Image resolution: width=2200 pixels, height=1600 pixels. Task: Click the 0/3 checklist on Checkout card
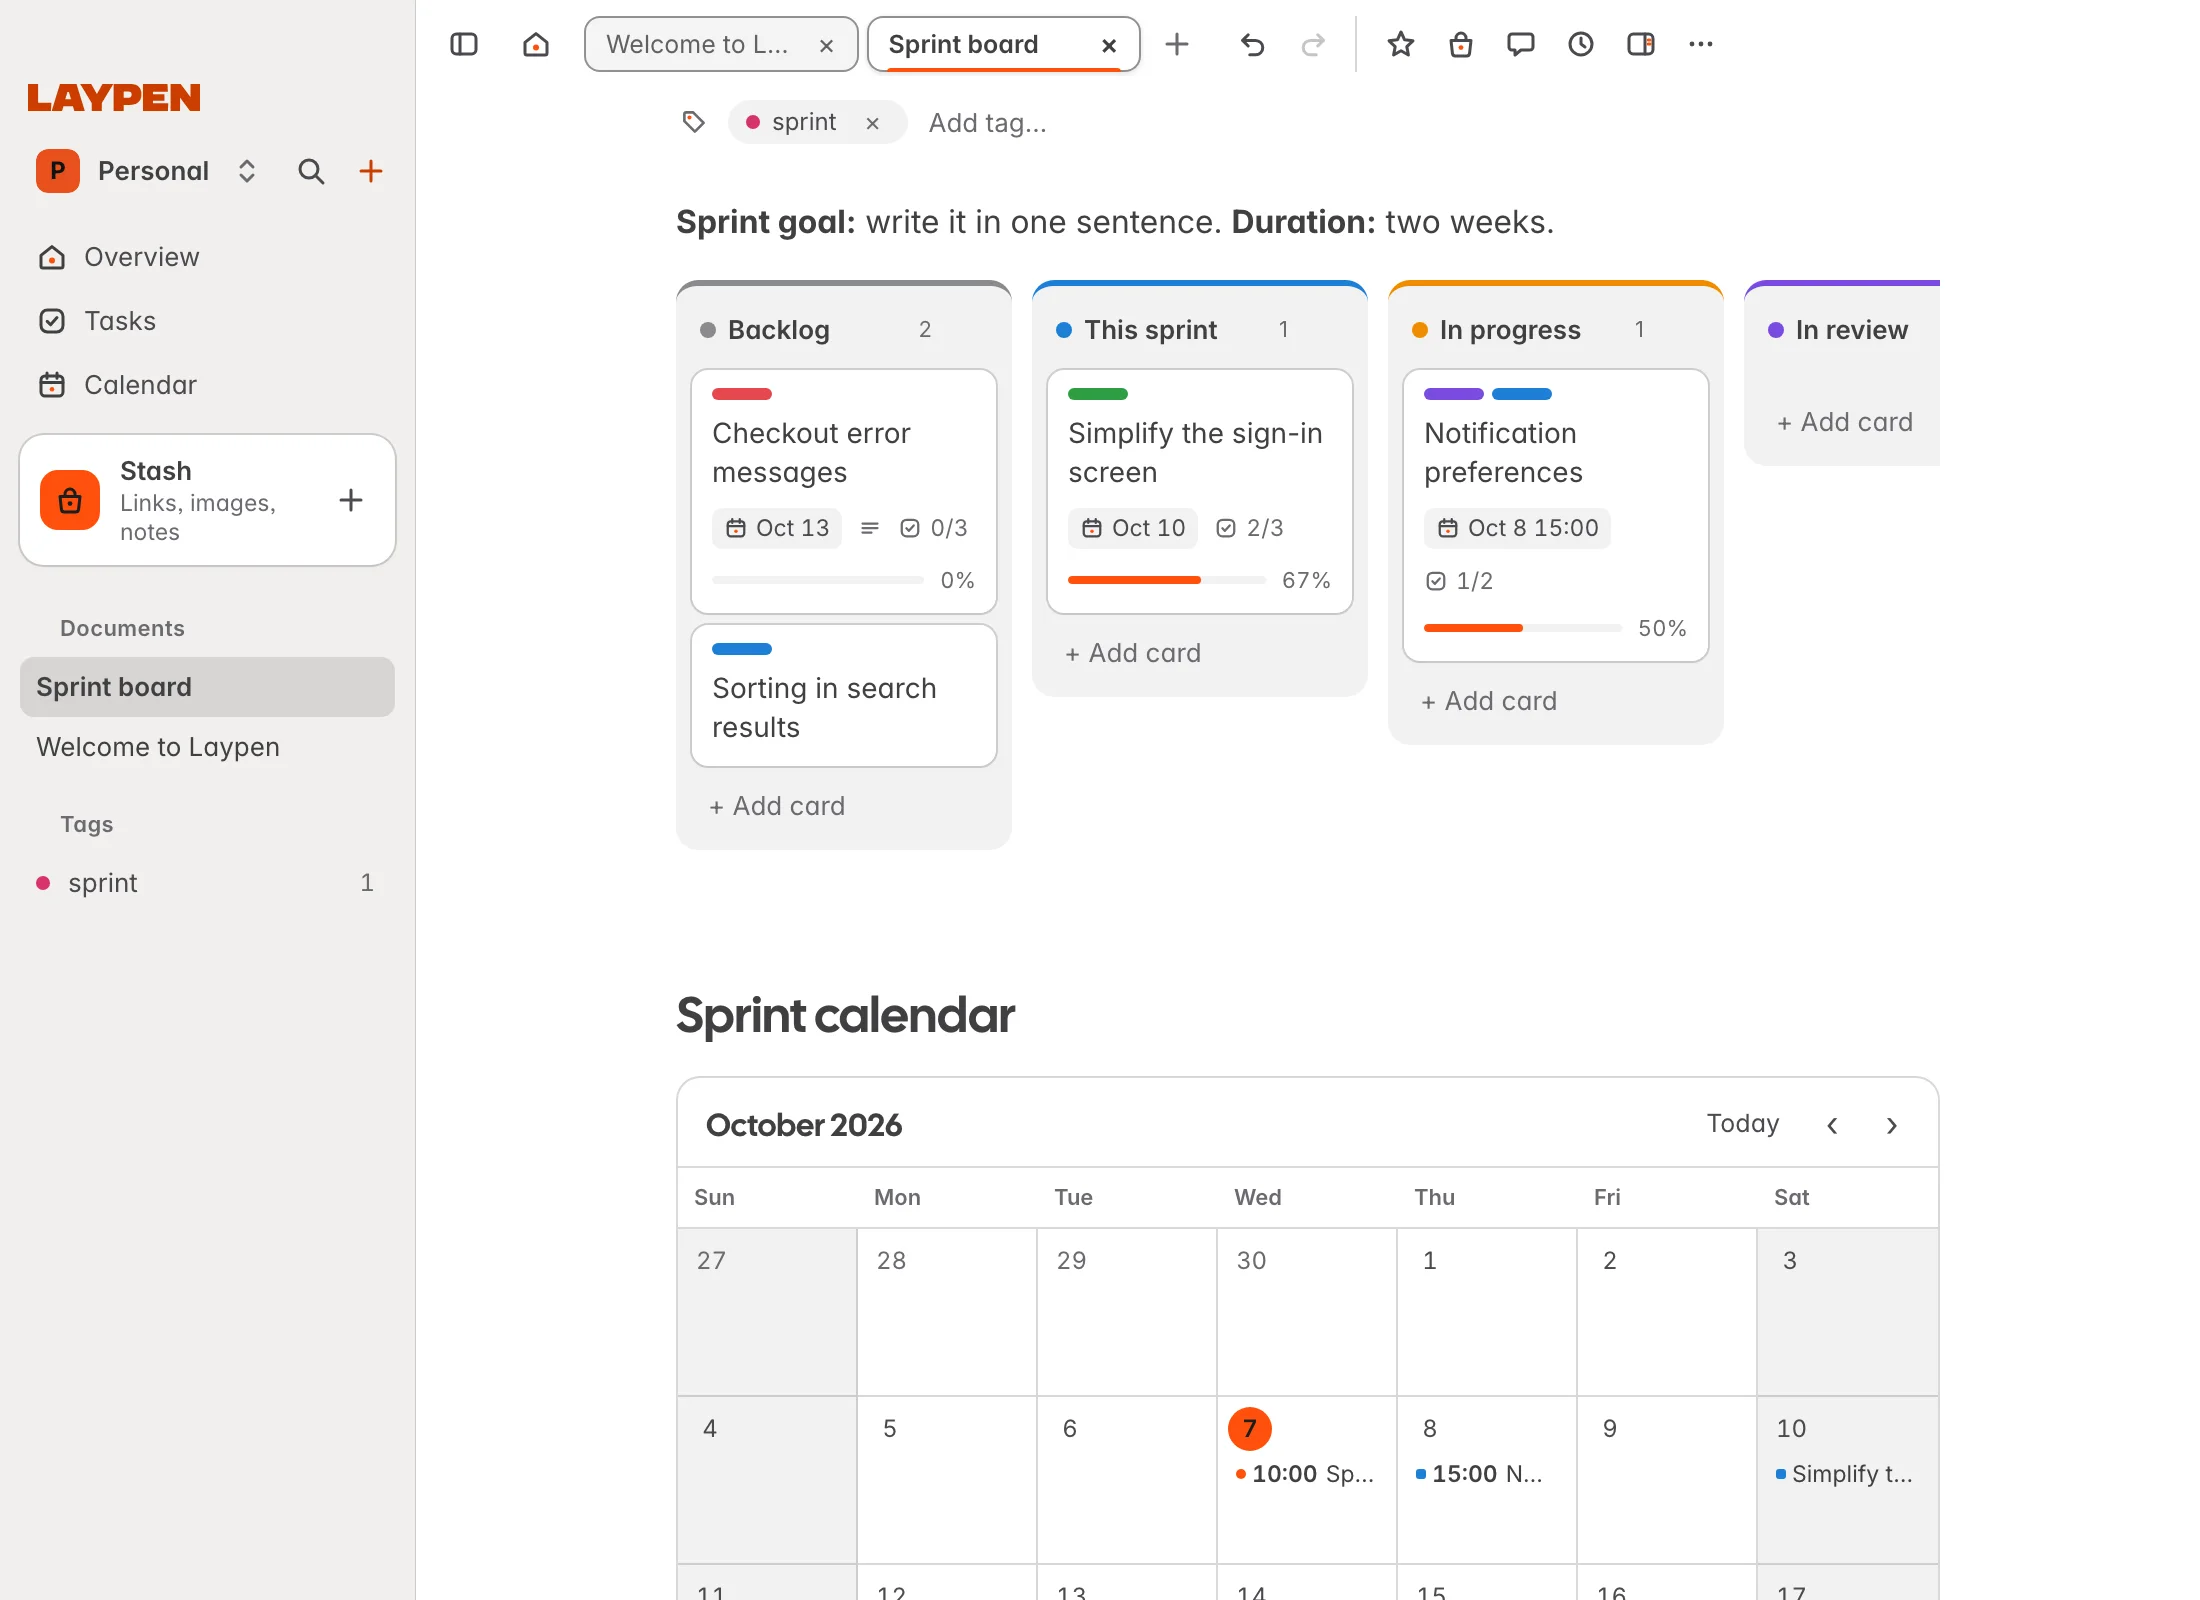pyautogui.click(x=934, y=528)
